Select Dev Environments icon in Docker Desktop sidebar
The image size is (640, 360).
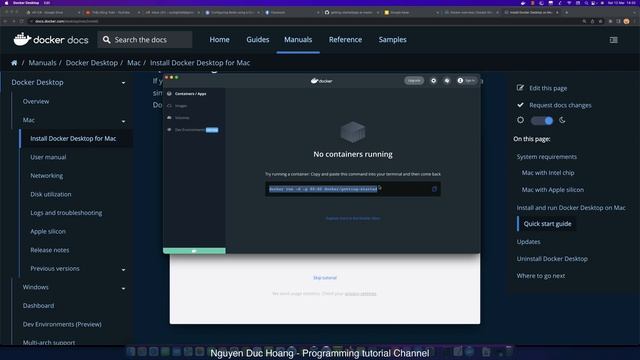[x=169, y=130]
